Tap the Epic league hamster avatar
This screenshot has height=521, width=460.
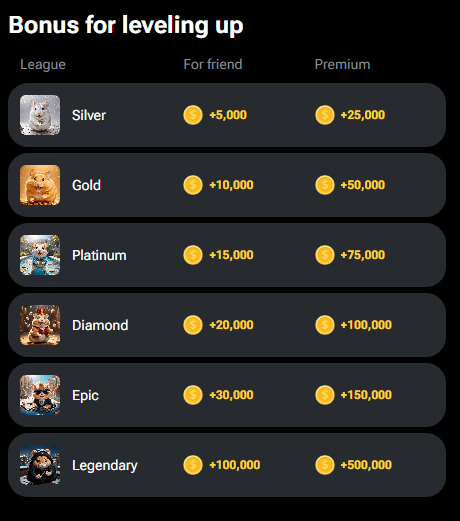point(40,395)
